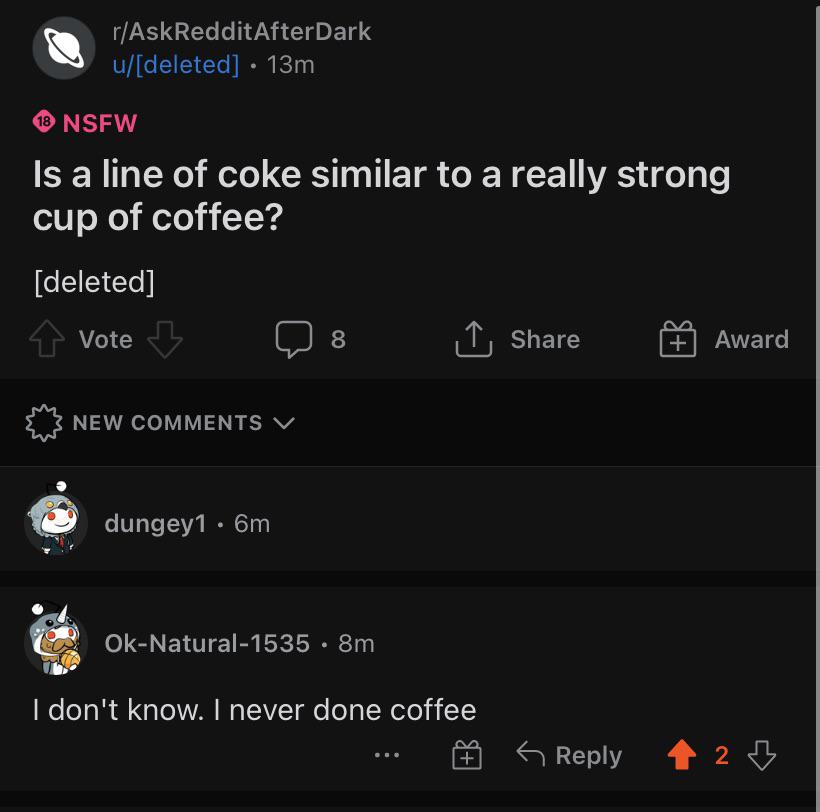
Task: Click the orange upvote arrow showing 2
Action: coord(685,755)
